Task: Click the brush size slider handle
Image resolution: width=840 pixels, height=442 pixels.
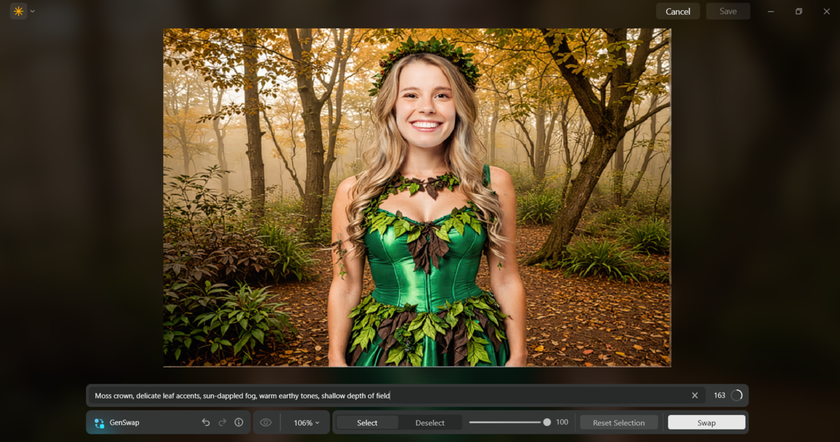Action: tap(547, 422)
